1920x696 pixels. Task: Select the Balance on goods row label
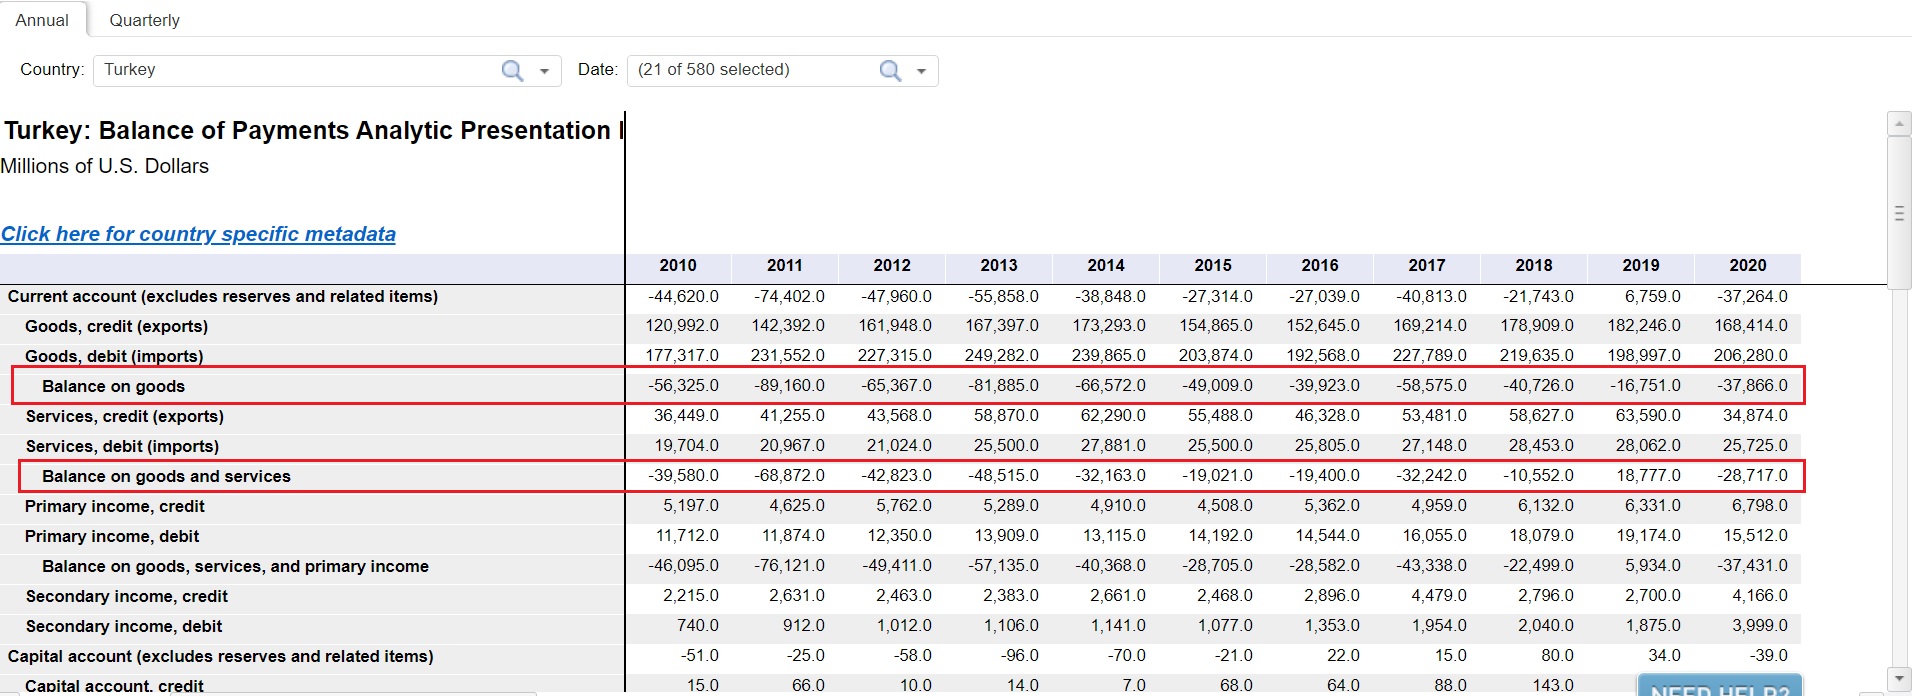[113, 386]
